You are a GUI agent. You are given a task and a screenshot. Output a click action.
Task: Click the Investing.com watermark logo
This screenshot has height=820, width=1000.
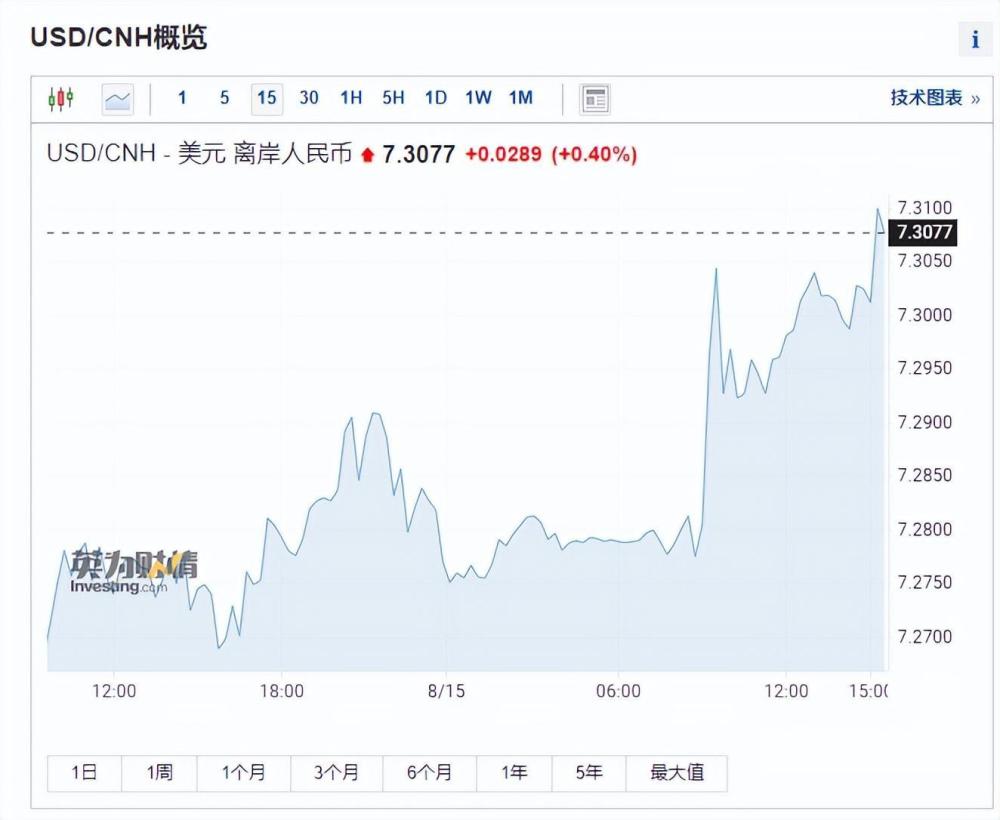[134, 572]
